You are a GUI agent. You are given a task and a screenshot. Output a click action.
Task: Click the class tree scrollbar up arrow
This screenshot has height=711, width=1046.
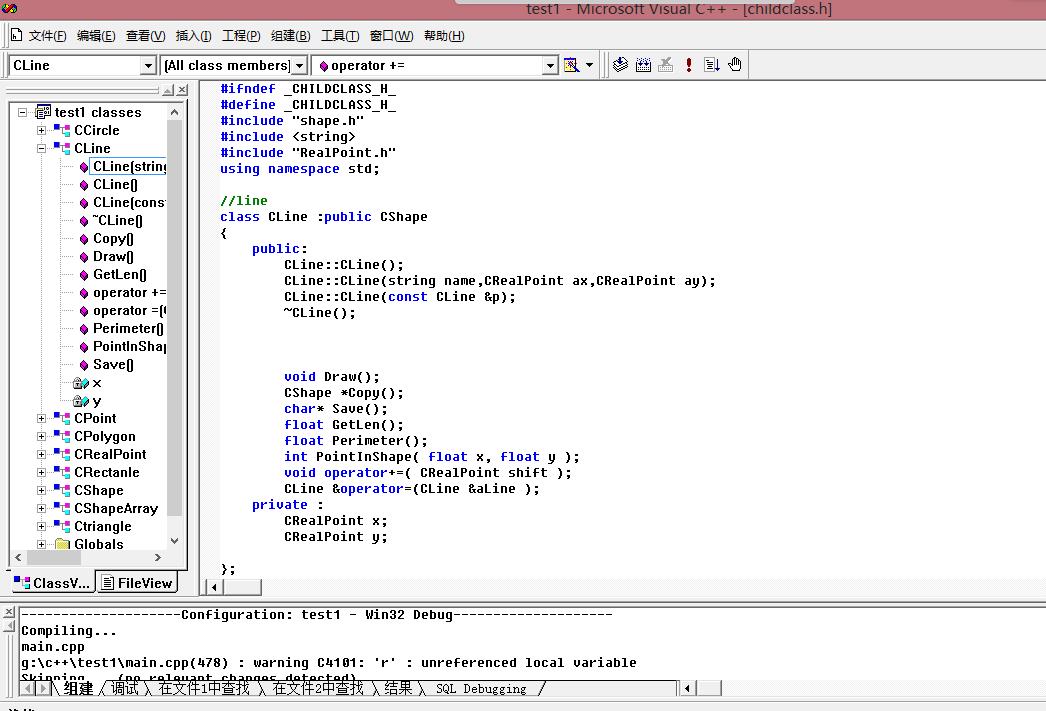coord(174,112)
